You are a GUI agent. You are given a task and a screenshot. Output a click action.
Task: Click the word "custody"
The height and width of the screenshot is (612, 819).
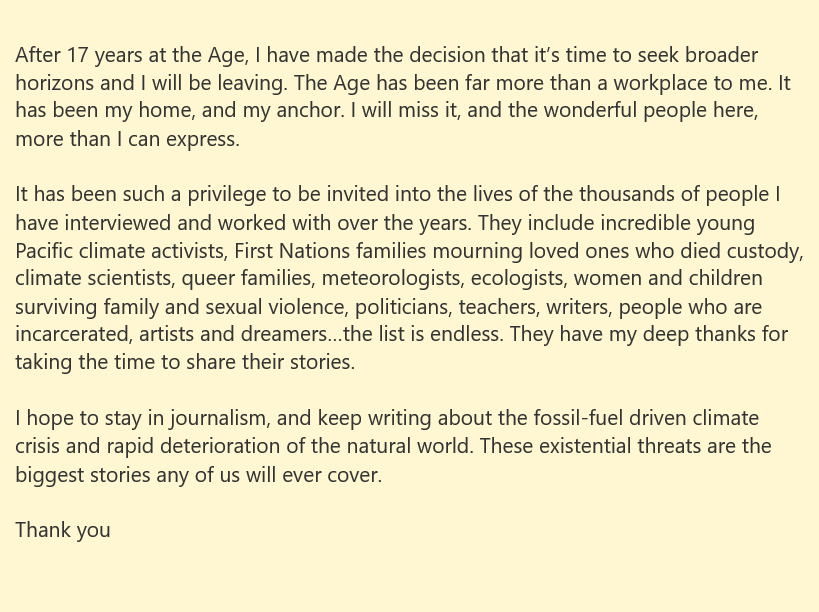point(766,250)
